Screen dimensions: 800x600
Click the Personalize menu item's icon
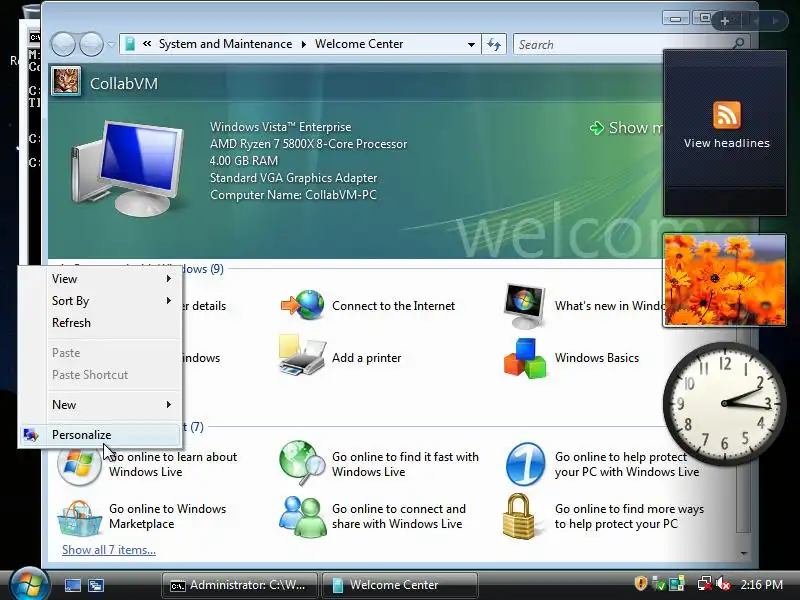[31, 435]
